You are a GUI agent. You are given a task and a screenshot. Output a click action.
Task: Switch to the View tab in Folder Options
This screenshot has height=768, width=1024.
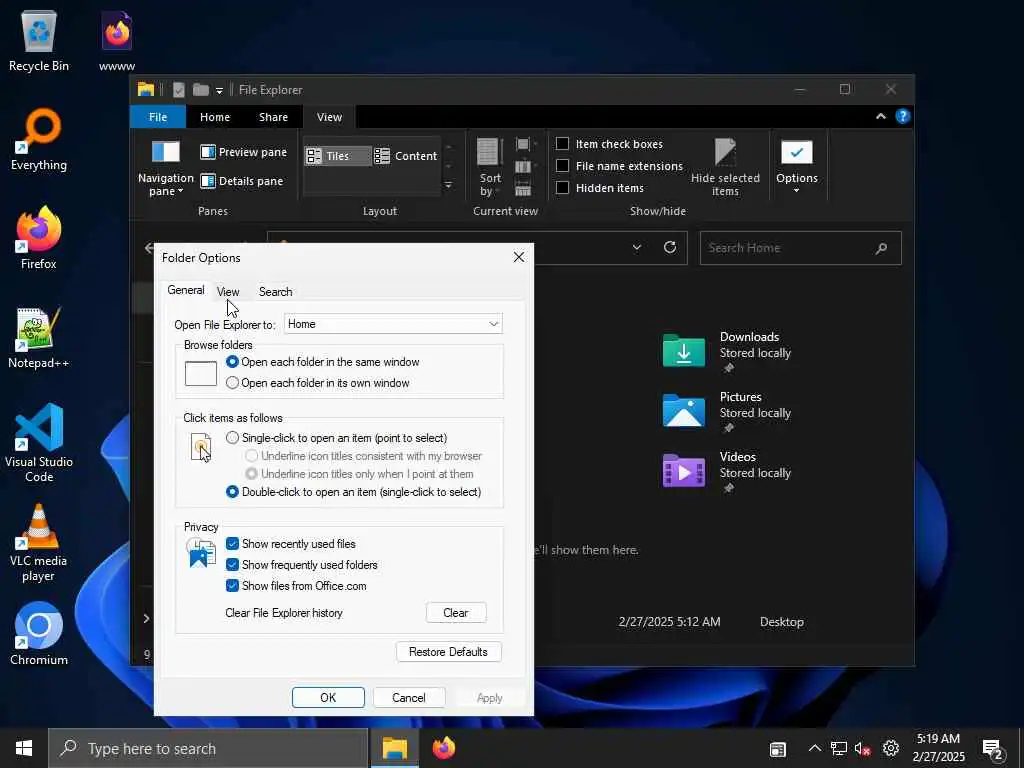point(228,291)
